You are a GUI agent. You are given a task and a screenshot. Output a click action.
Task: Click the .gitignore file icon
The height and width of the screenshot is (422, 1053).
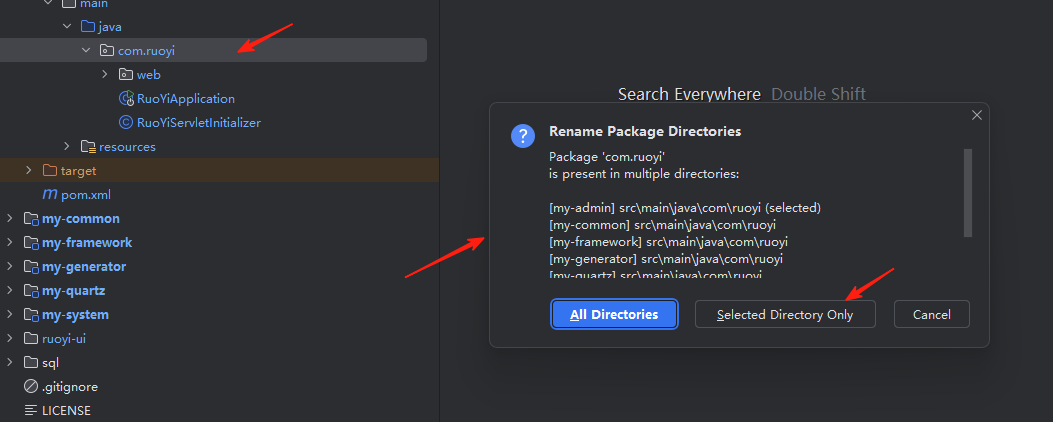pyautogui.click(x=30, y=387)
